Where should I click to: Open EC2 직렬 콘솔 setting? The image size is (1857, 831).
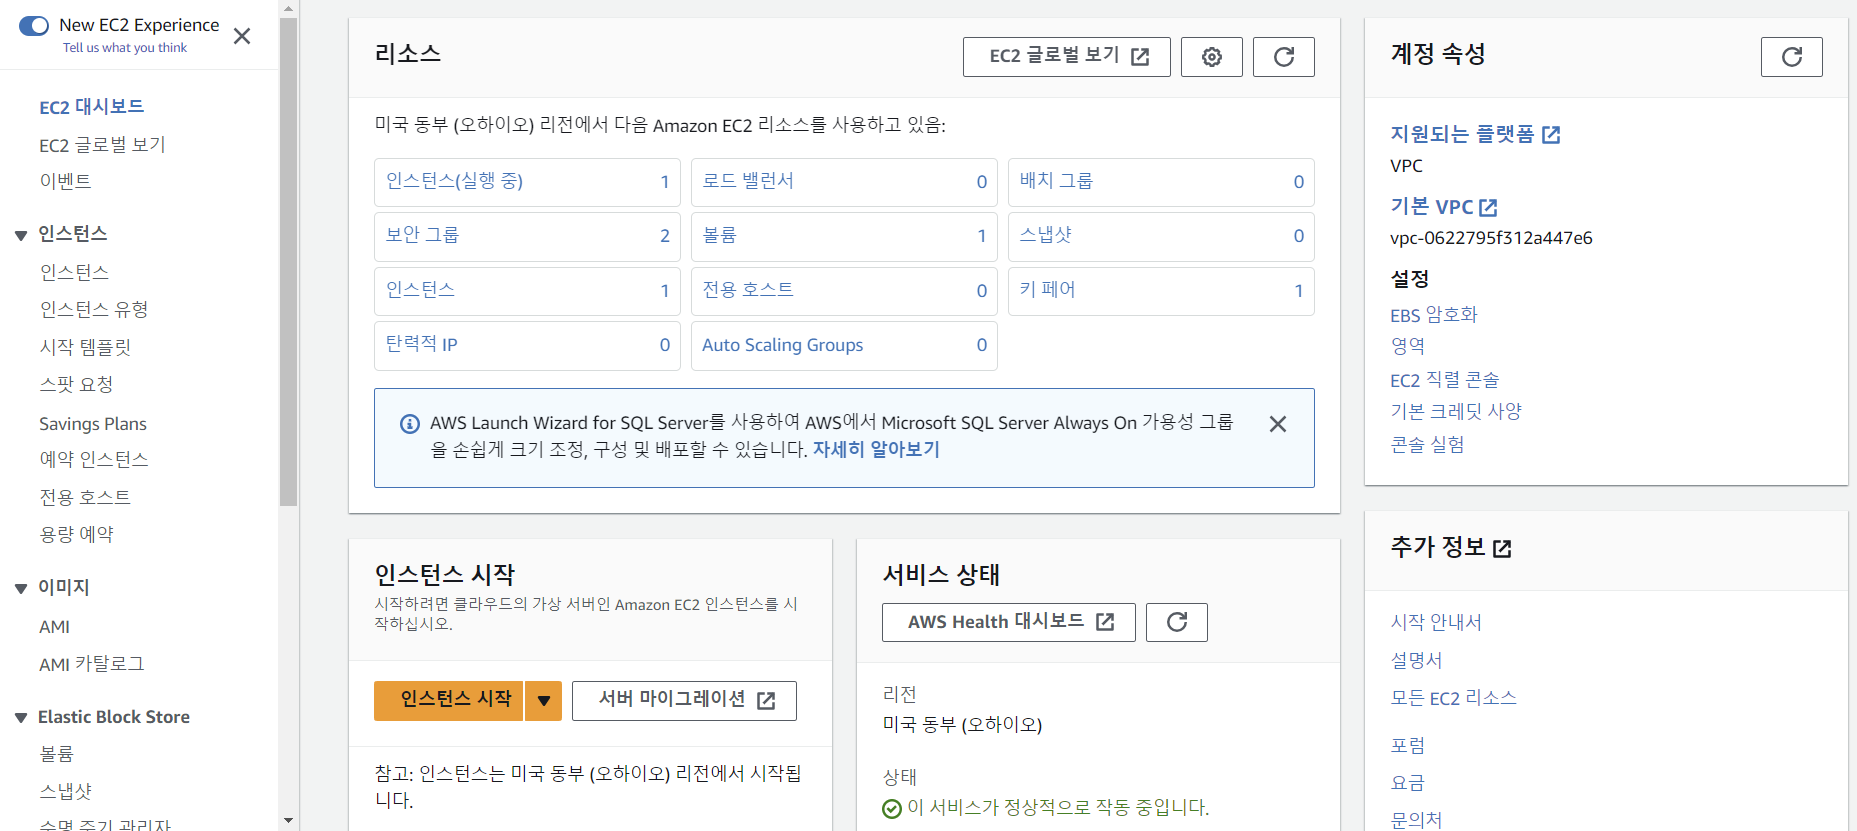pyautogui.click(x=1445, y=380)
